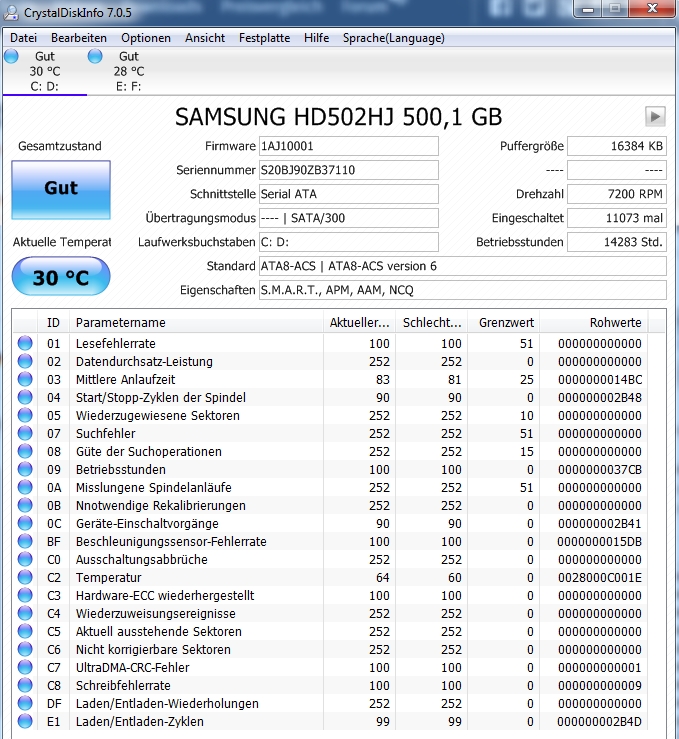This screenshot has width=679, height=739.
Task: Click status icon of Datendurchsatz-Leistung row
Action: point(25,361)
